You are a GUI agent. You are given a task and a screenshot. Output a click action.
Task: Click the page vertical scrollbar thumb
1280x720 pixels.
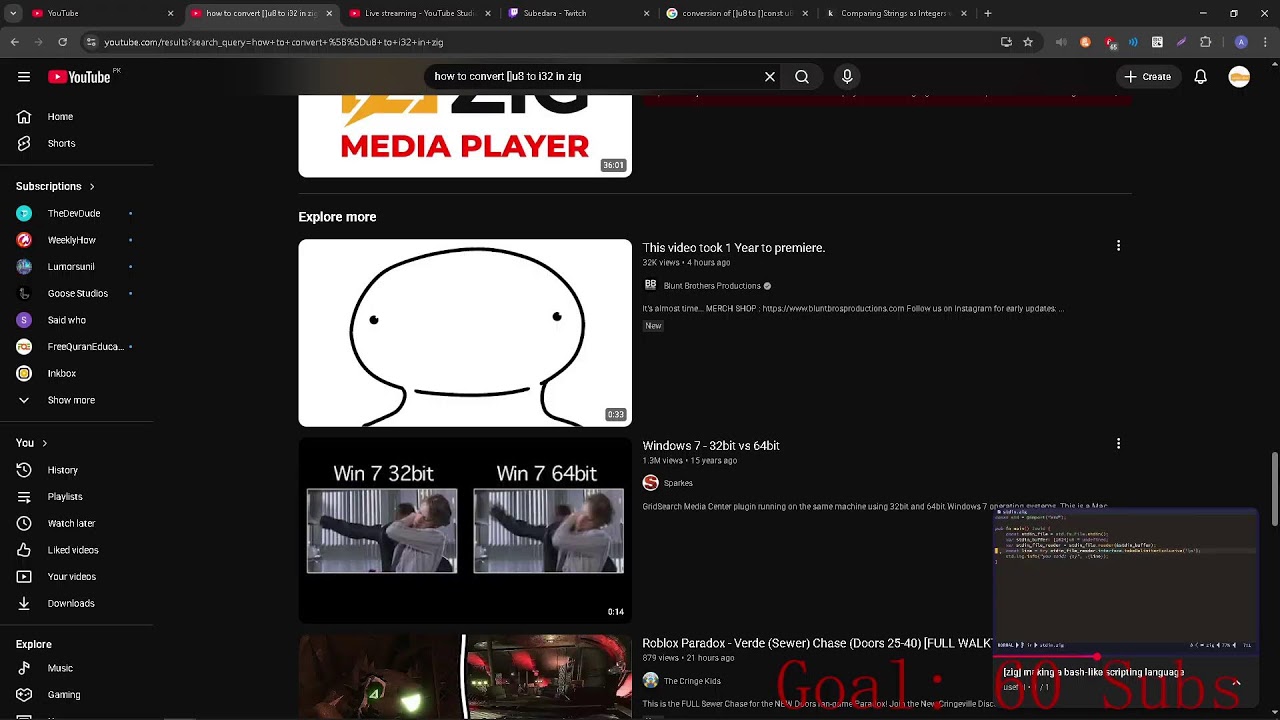(1274, 488)
